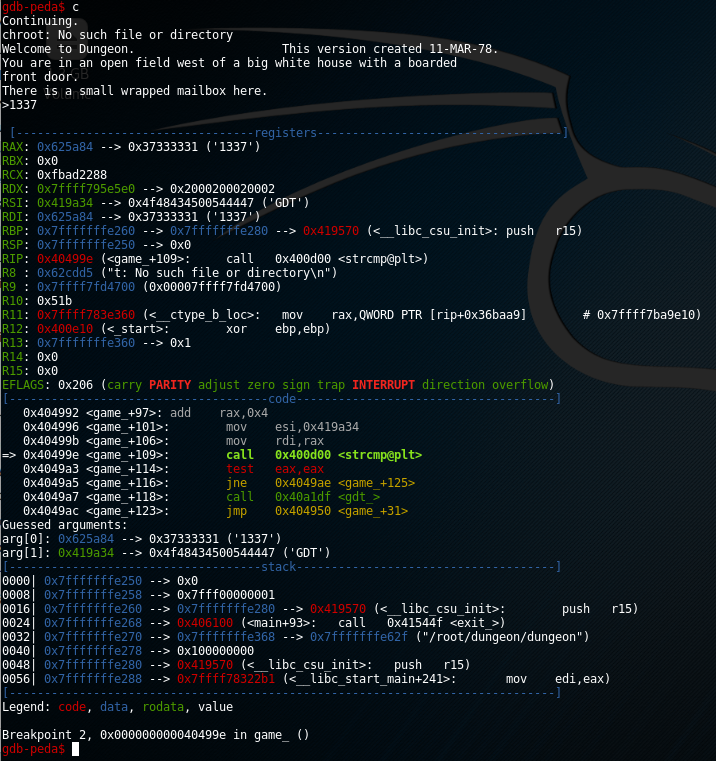Click the call 0x40a1df <gdt_> instruction

[x=303, y=497]
